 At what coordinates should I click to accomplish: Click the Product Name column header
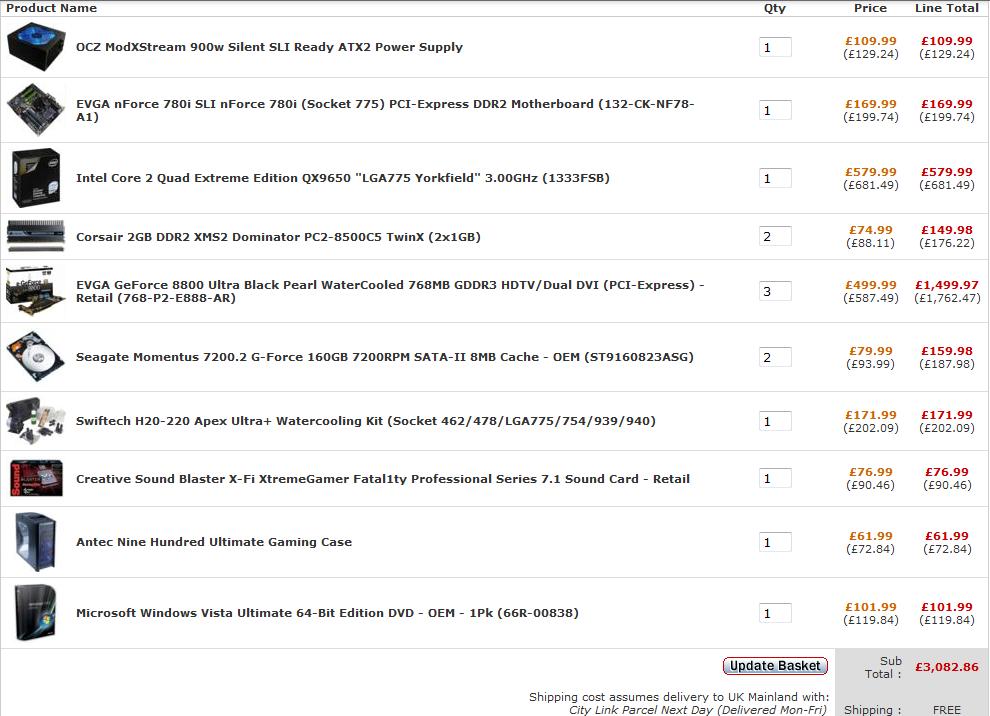click(x=52, y=8)
